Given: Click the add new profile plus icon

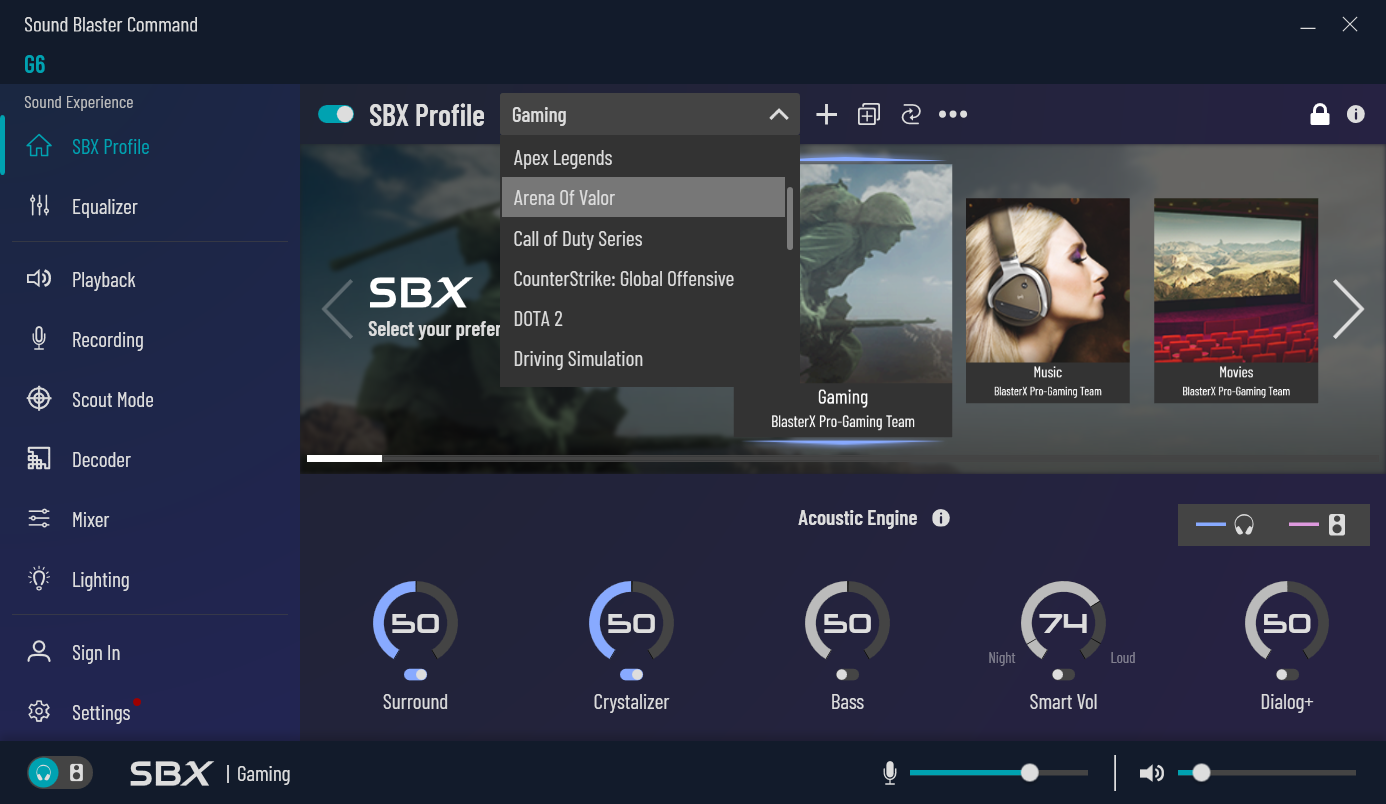Looking at the screenshot, I should coord(826,115).
